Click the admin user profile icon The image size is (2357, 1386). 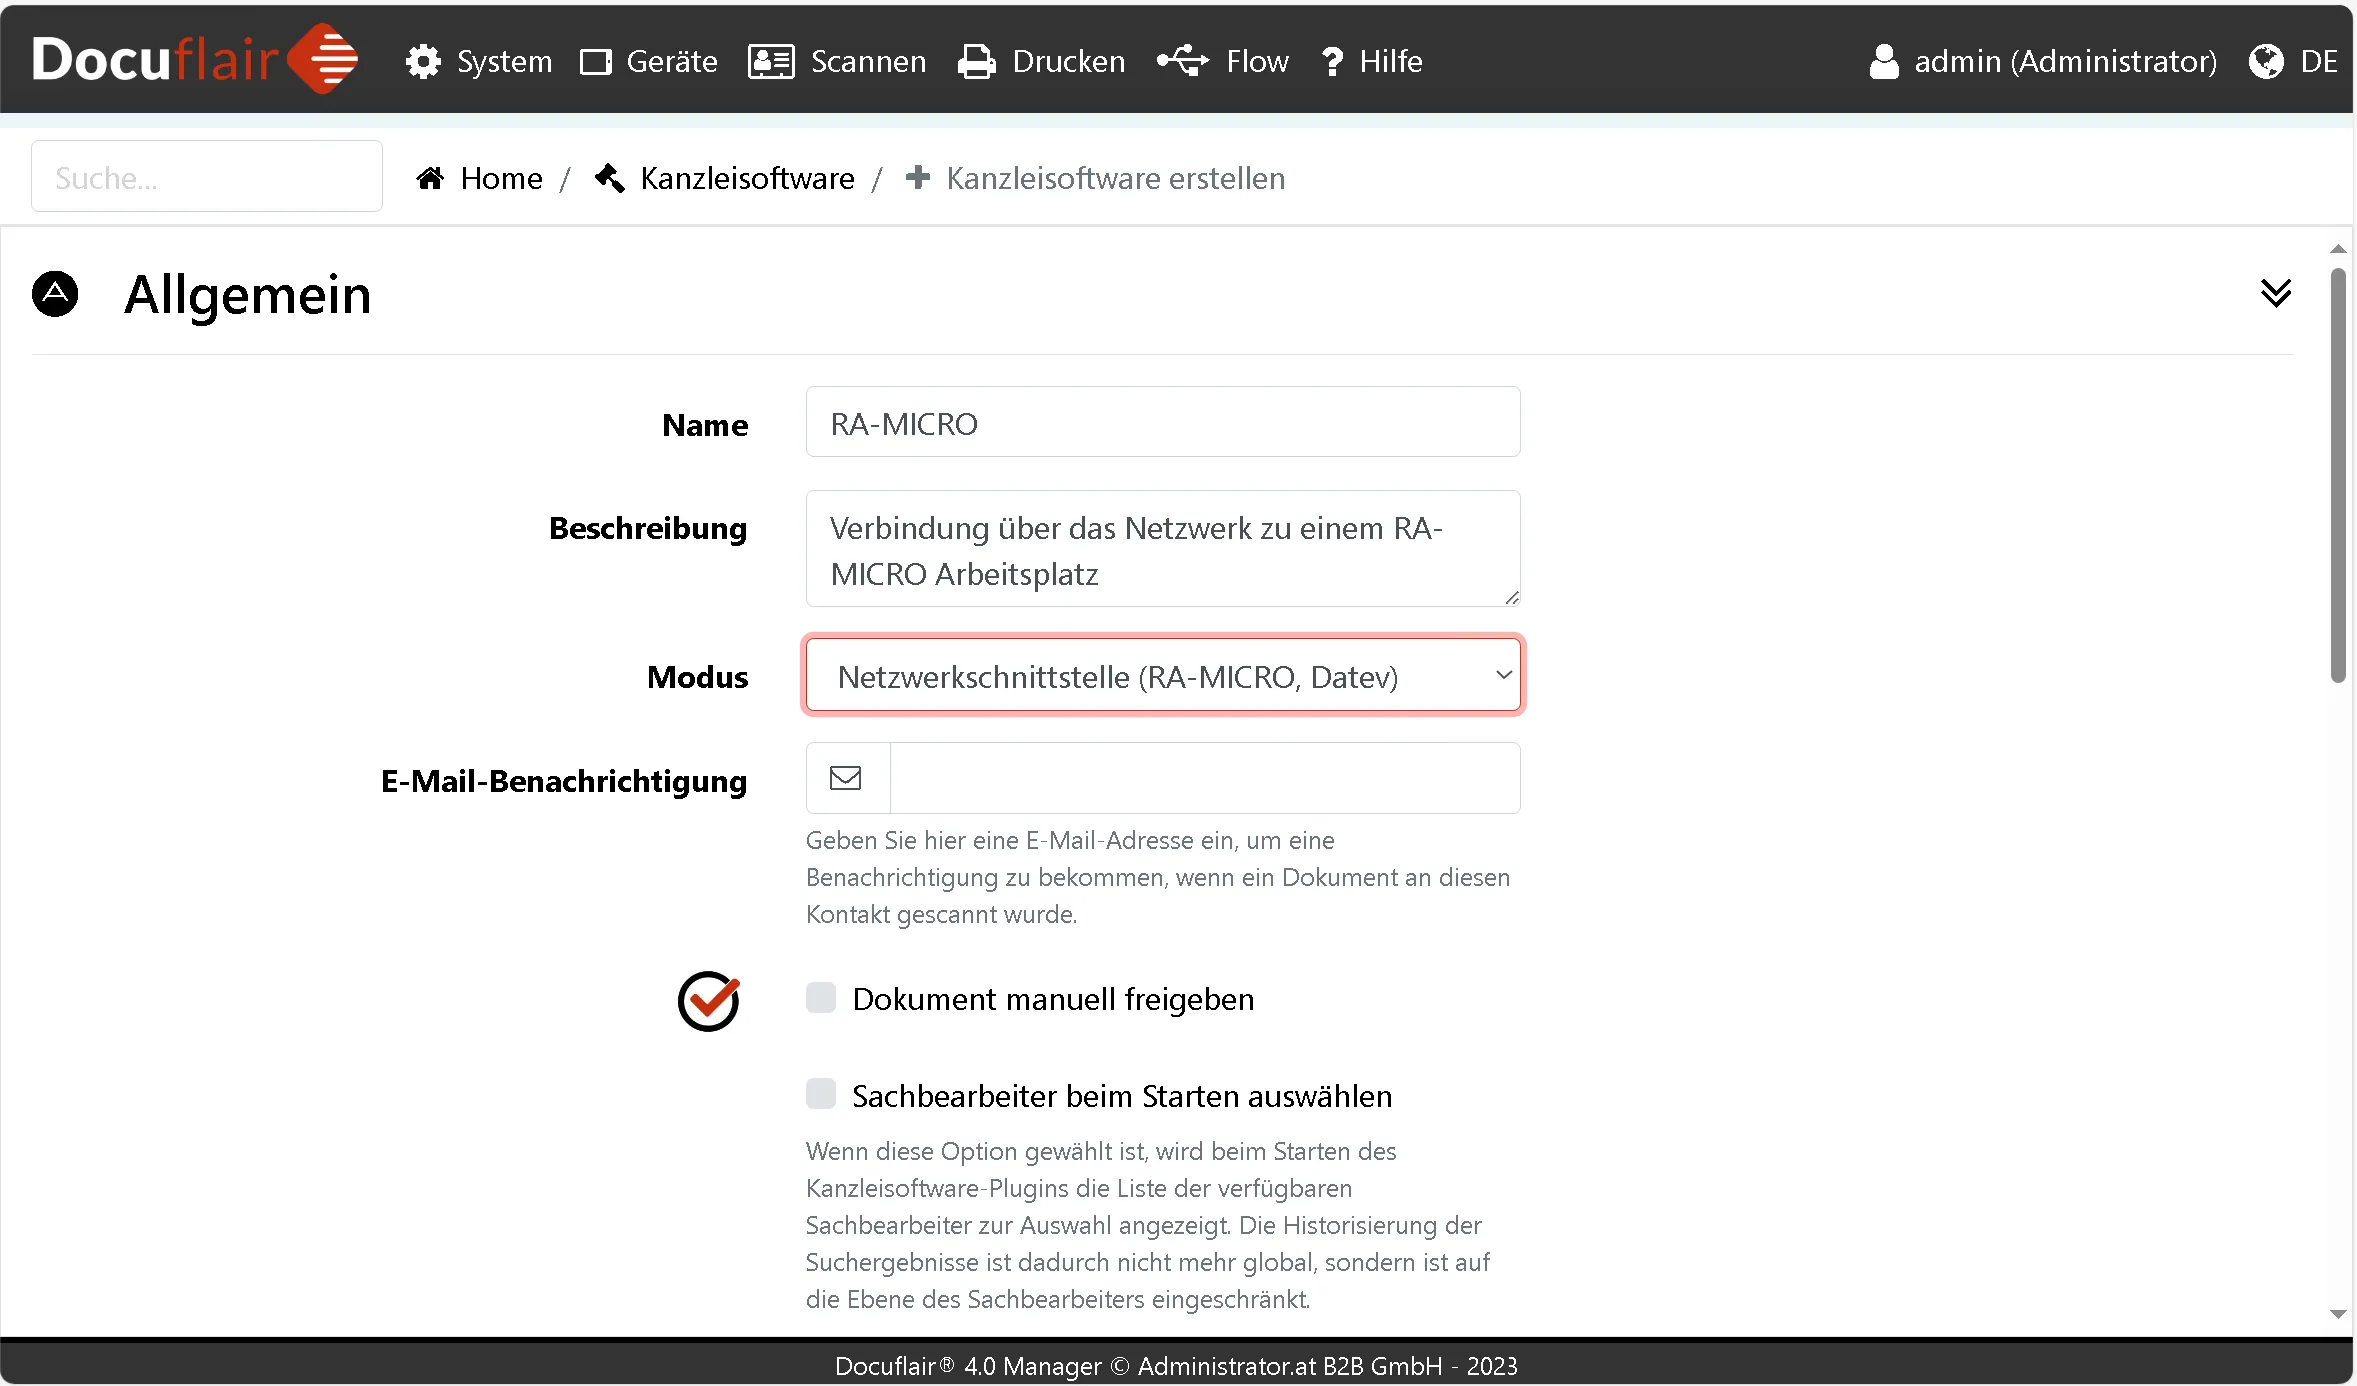(x=1884, y=61)
